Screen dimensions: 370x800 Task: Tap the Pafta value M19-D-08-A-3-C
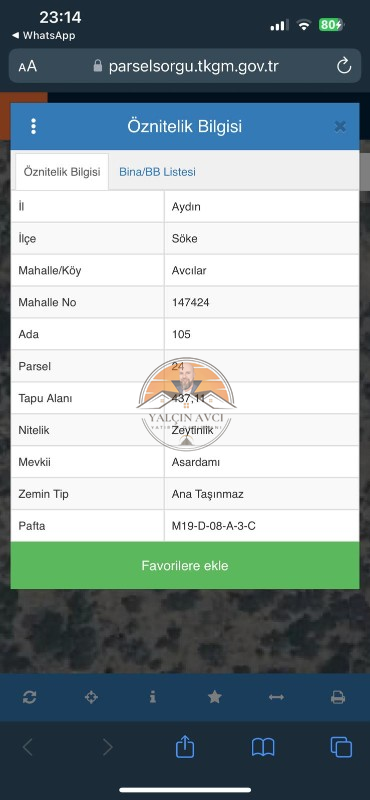214,526
